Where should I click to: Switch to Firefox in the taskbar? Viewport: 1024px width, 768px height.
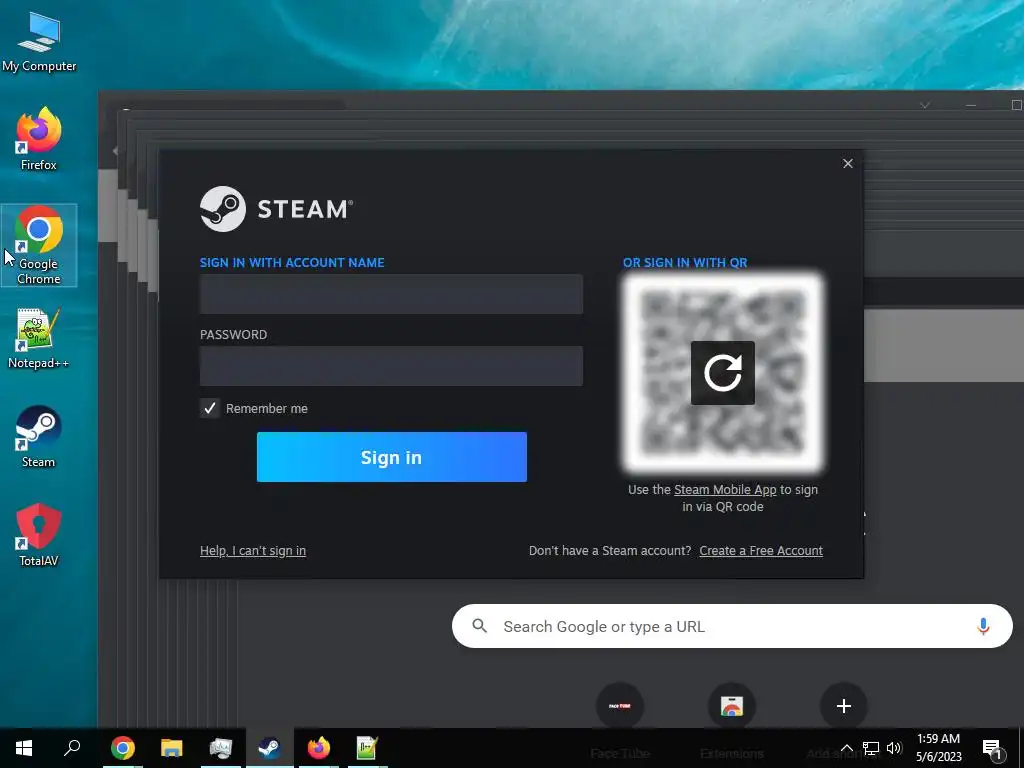click(319, 748)
